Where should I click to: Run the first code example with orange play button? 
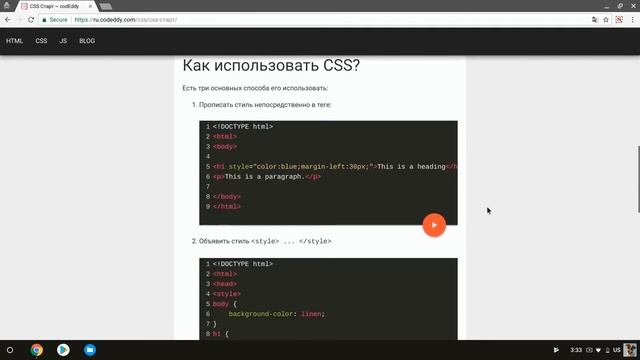point(434,225)
